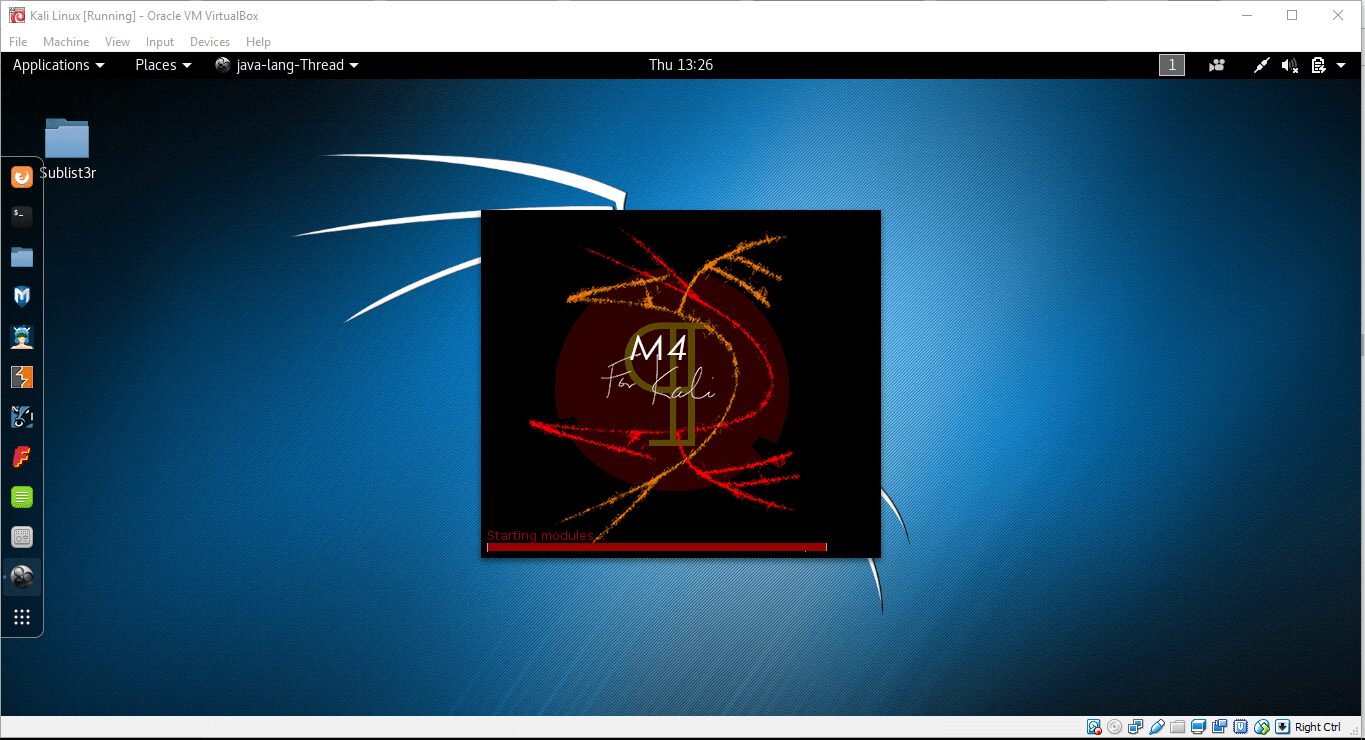Open the Files manager in the dock

tap(22, 257)
